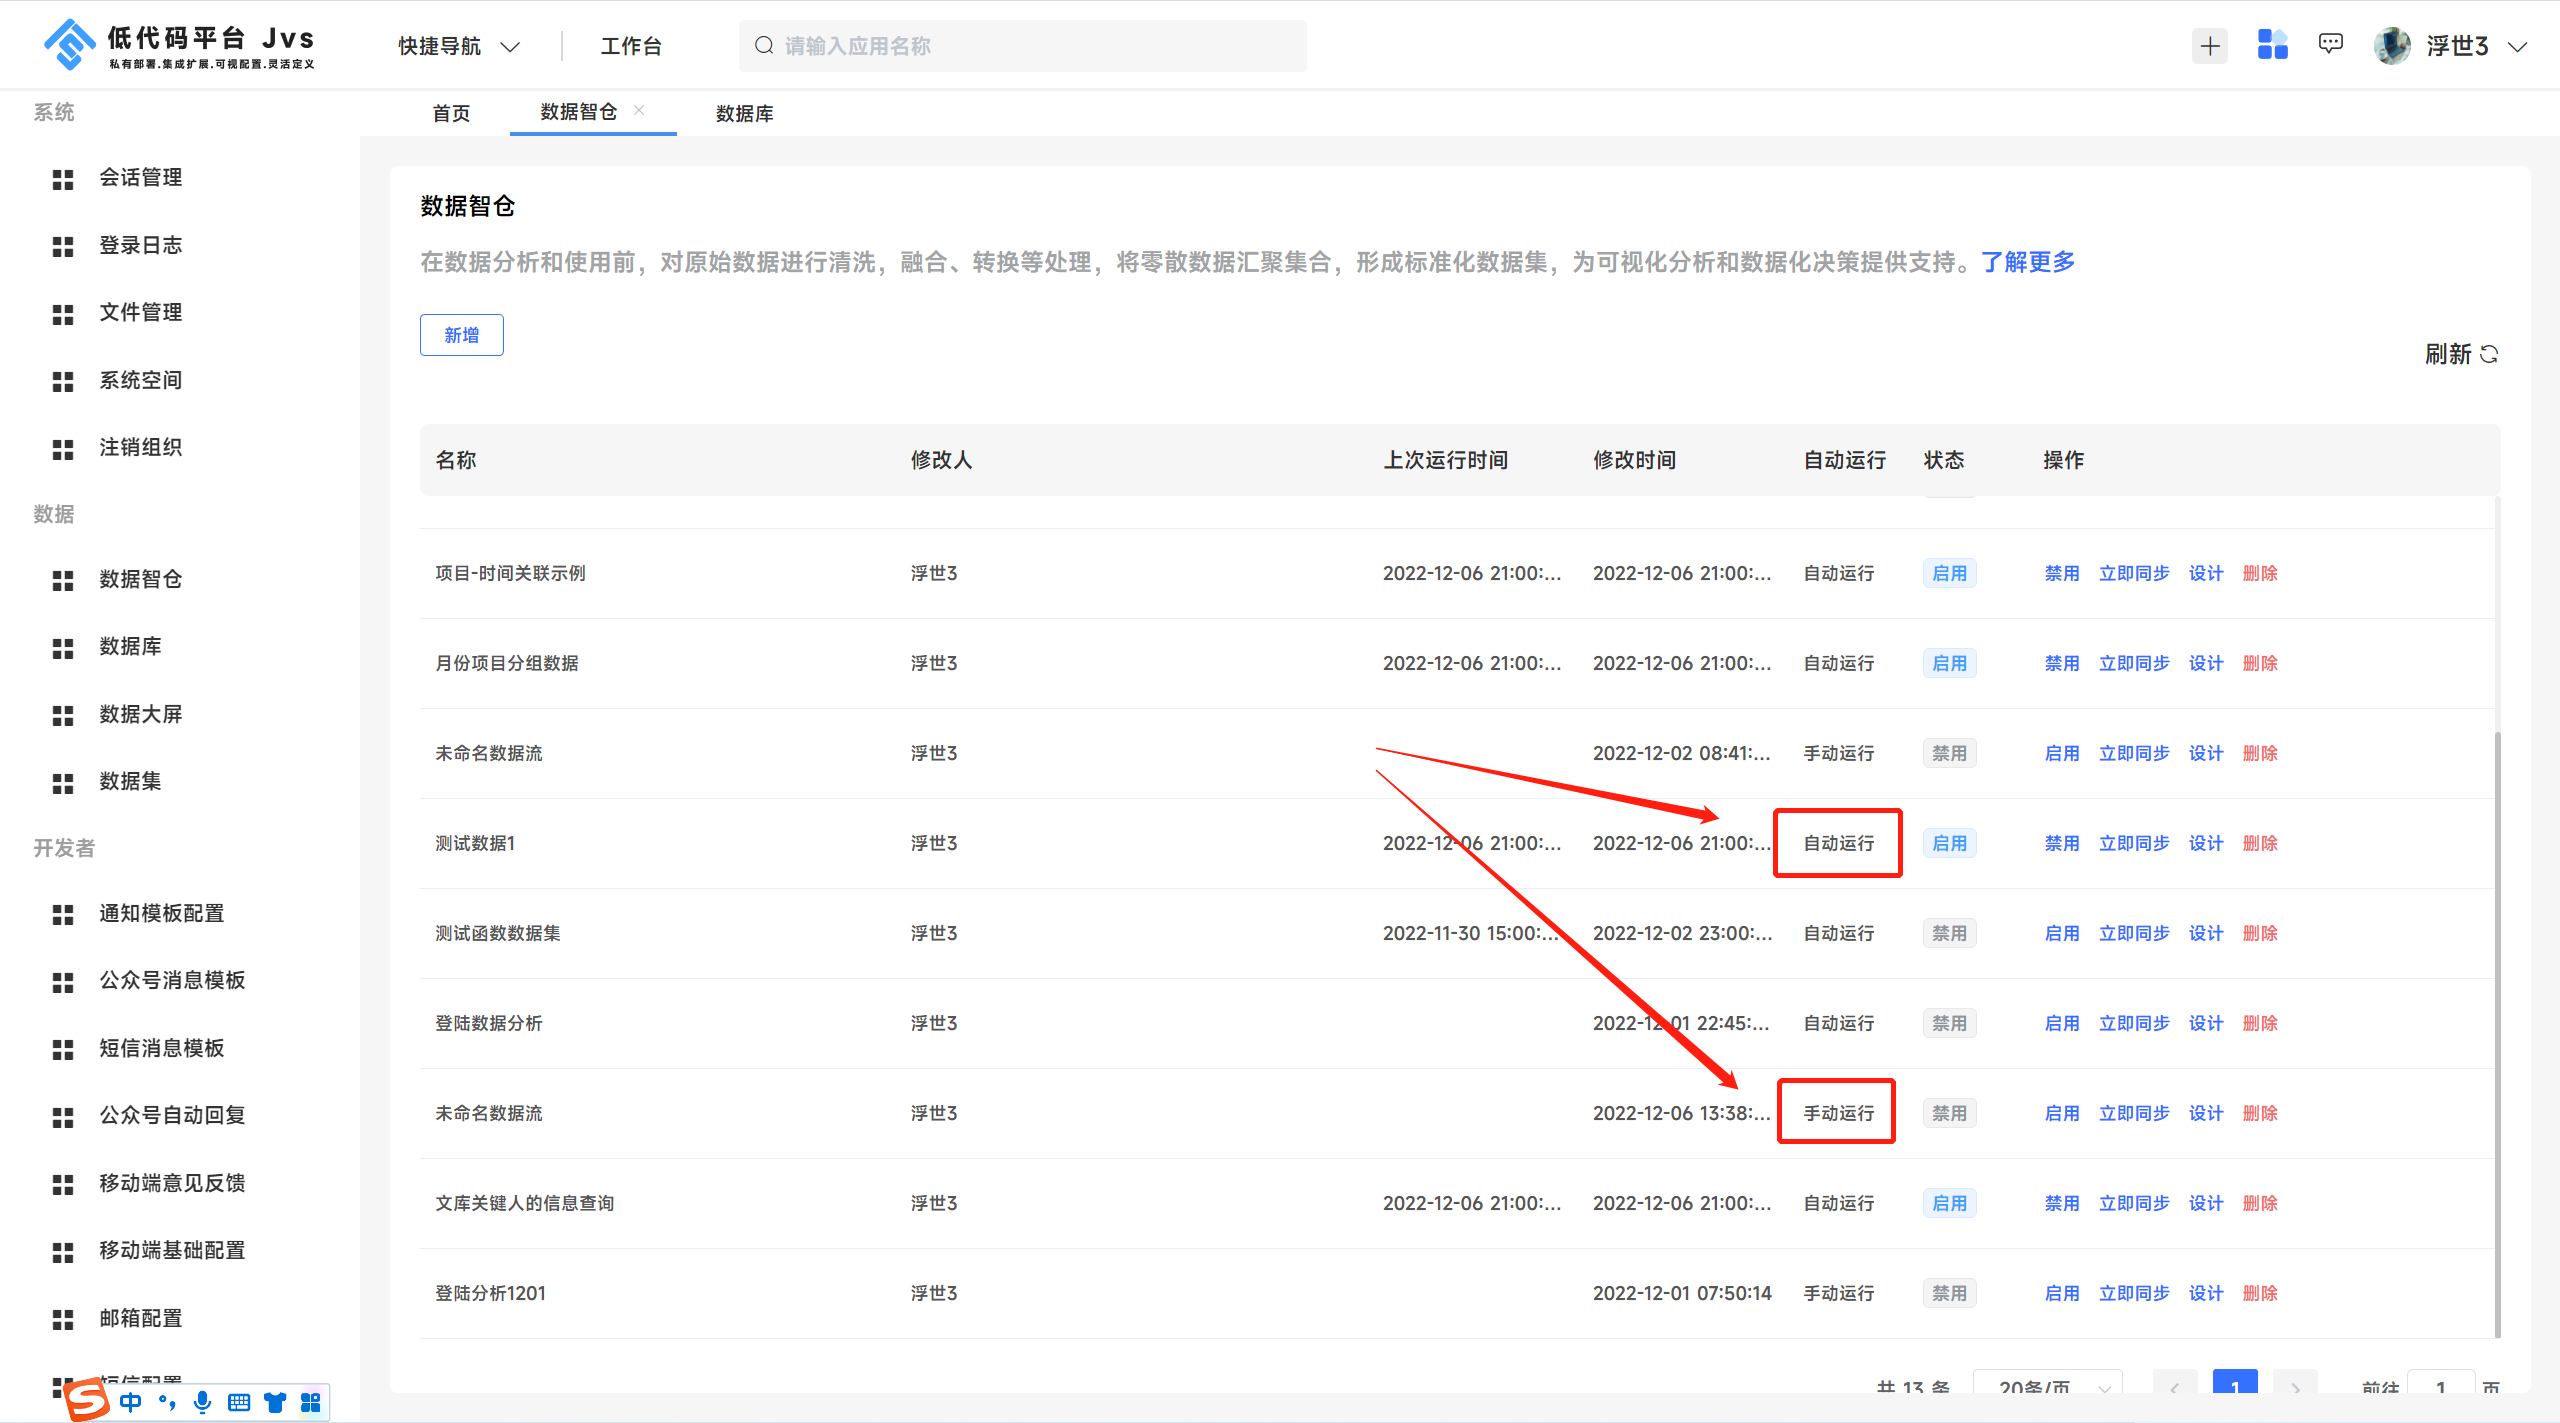Click 启用 for 登陆分析1201
2560x1423 pixels.
[x=2061, y=1293]
